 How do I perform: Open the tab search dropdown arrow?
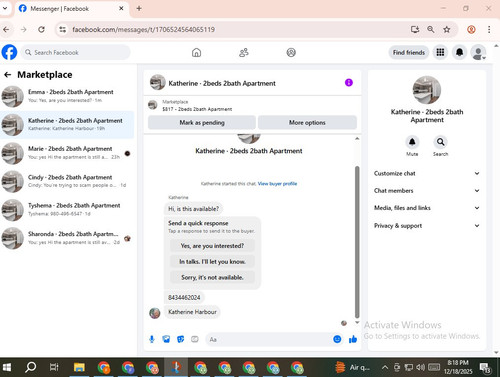click(5, 8)
